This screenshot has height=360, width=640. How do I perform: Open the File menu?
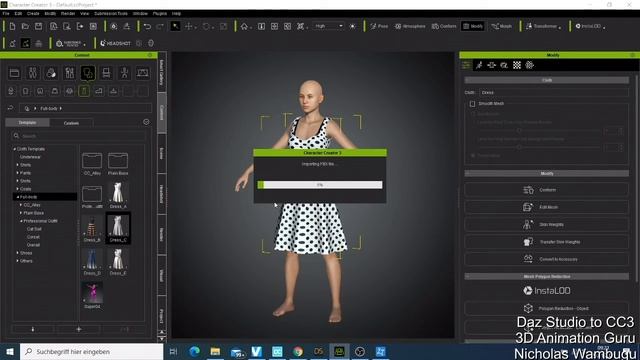coord(6,13)
